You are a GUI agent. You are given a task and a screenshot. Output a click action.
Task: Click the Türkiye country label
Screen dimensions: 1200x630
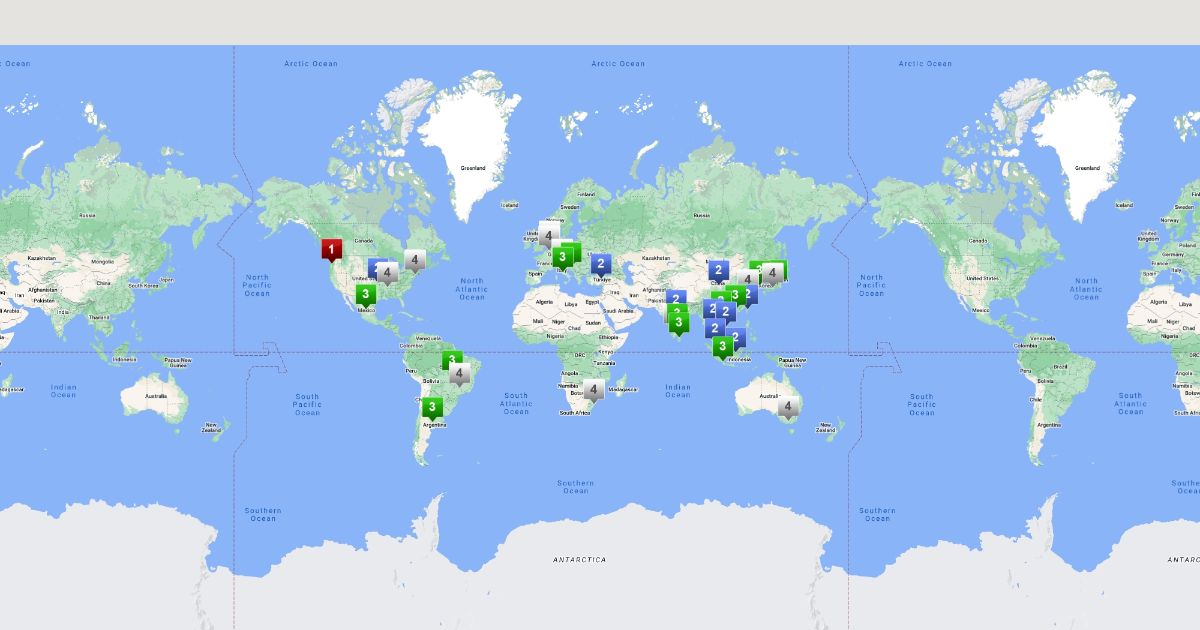point(601,279)
